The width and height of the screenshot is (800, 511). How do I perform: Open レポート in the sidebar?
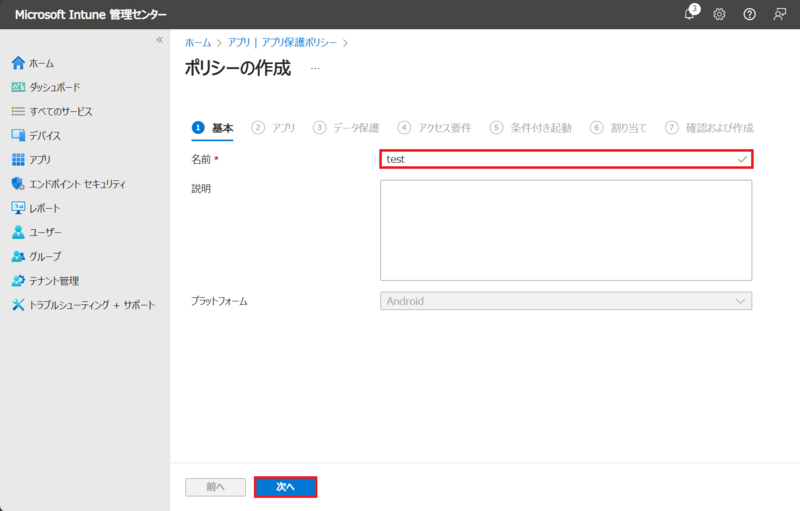(x=44, y=208)
